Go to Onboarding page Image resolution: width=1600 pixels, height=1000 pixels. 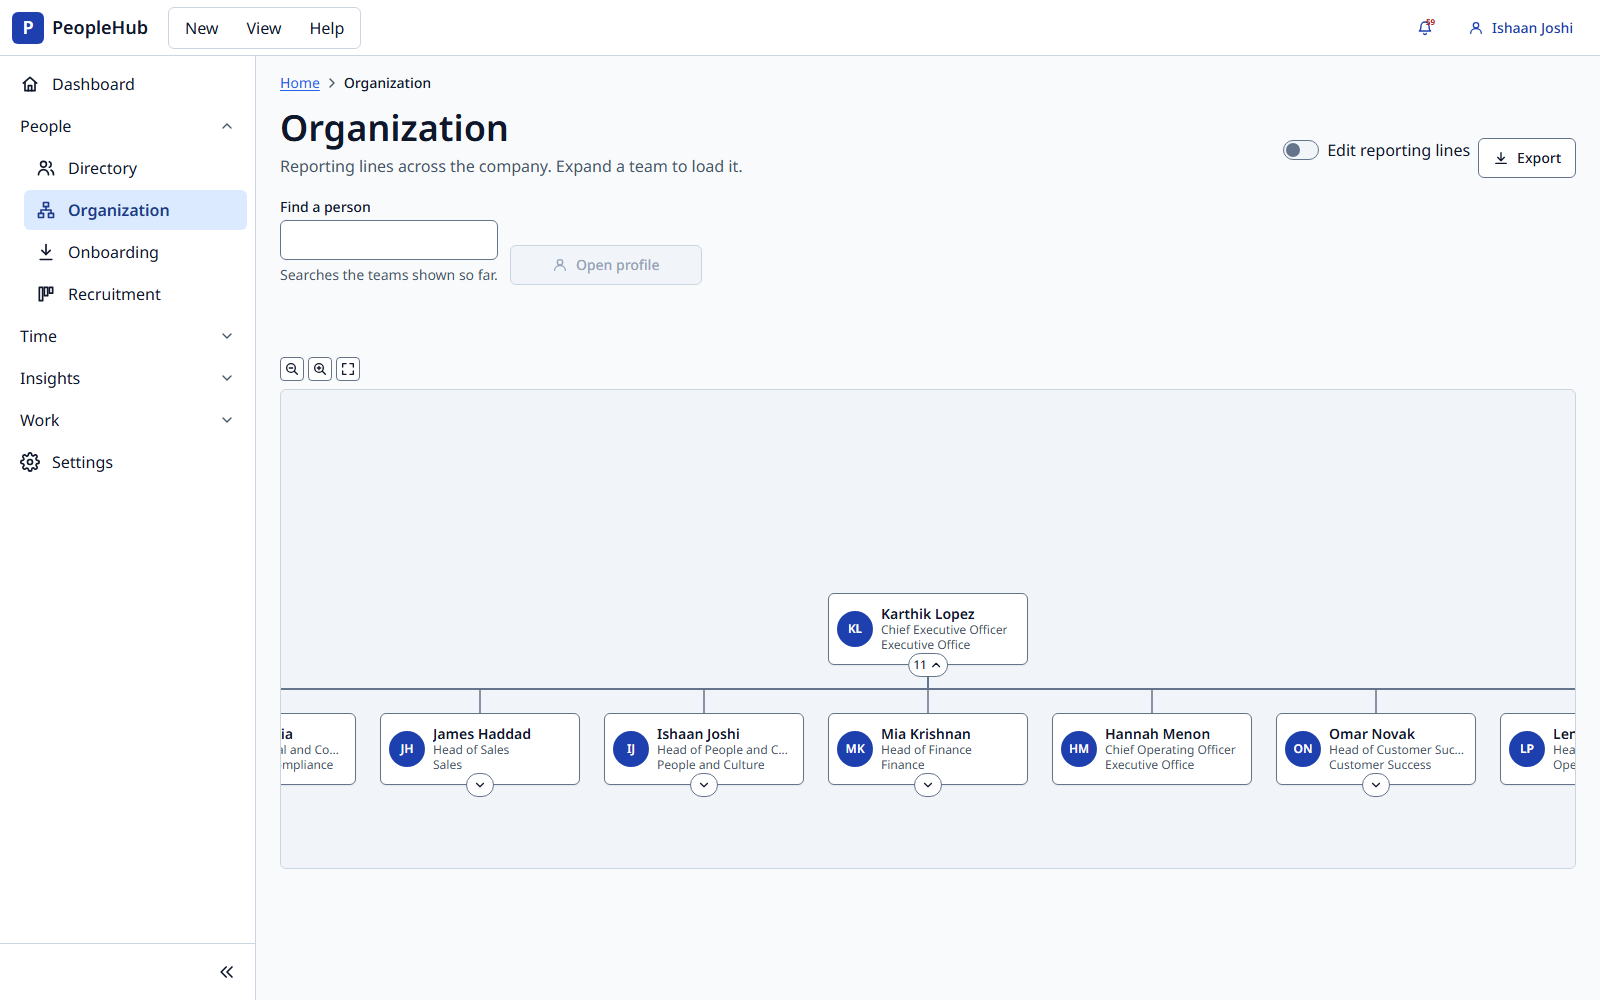click(x=135, y=252)
